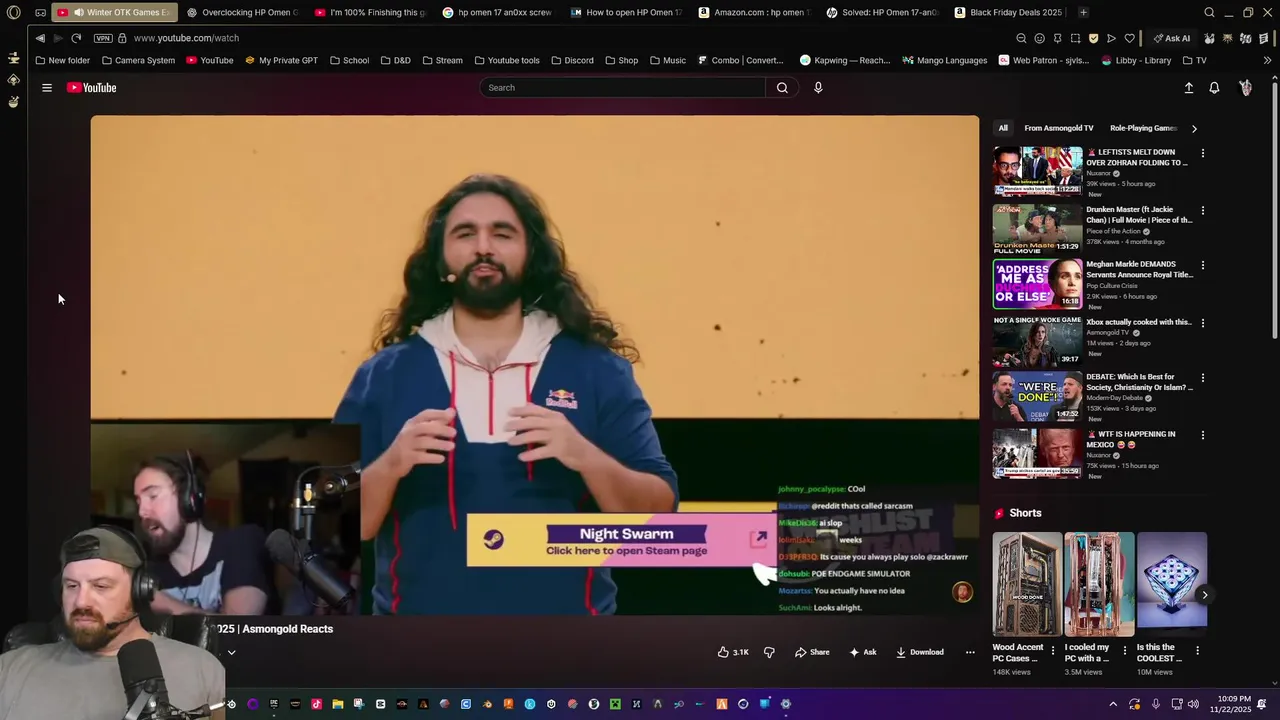1280x720 pixels.
Task: Show more bookmarks overflow chevron
Action: pyautogui.click(x=1267, y=60)
